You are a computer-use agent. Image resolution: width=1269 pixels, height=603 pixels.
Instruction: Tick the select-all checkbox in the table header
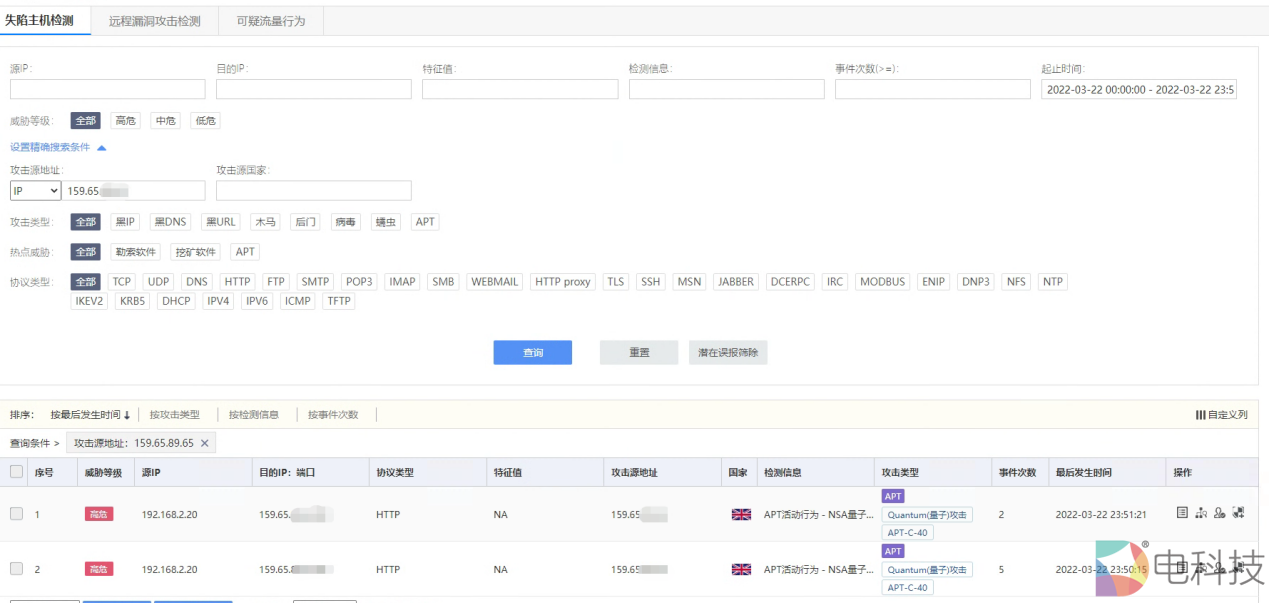16,472
